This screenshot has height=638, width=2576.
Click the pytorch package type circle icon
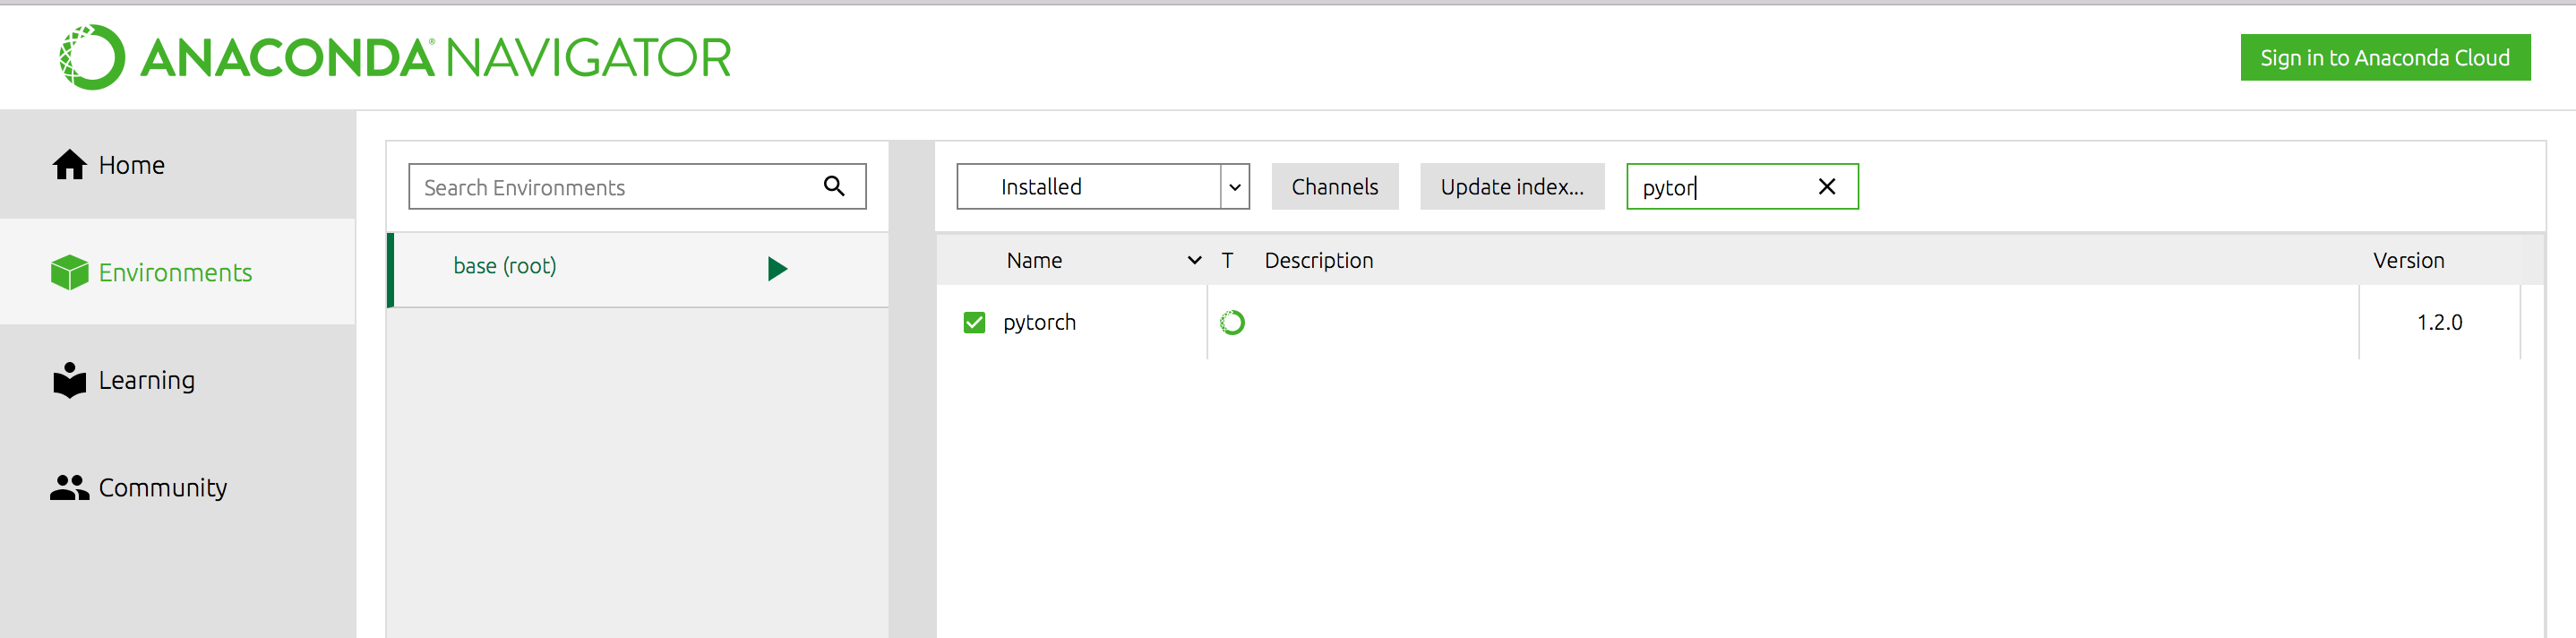(1232, 323)
